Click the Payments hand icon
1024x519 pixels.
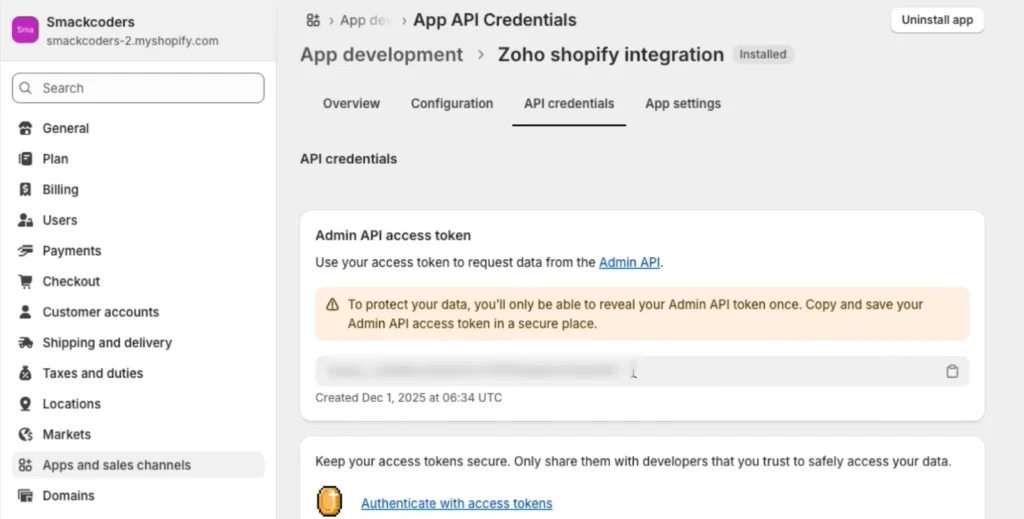pyautogui.click(x=25, y=251)
